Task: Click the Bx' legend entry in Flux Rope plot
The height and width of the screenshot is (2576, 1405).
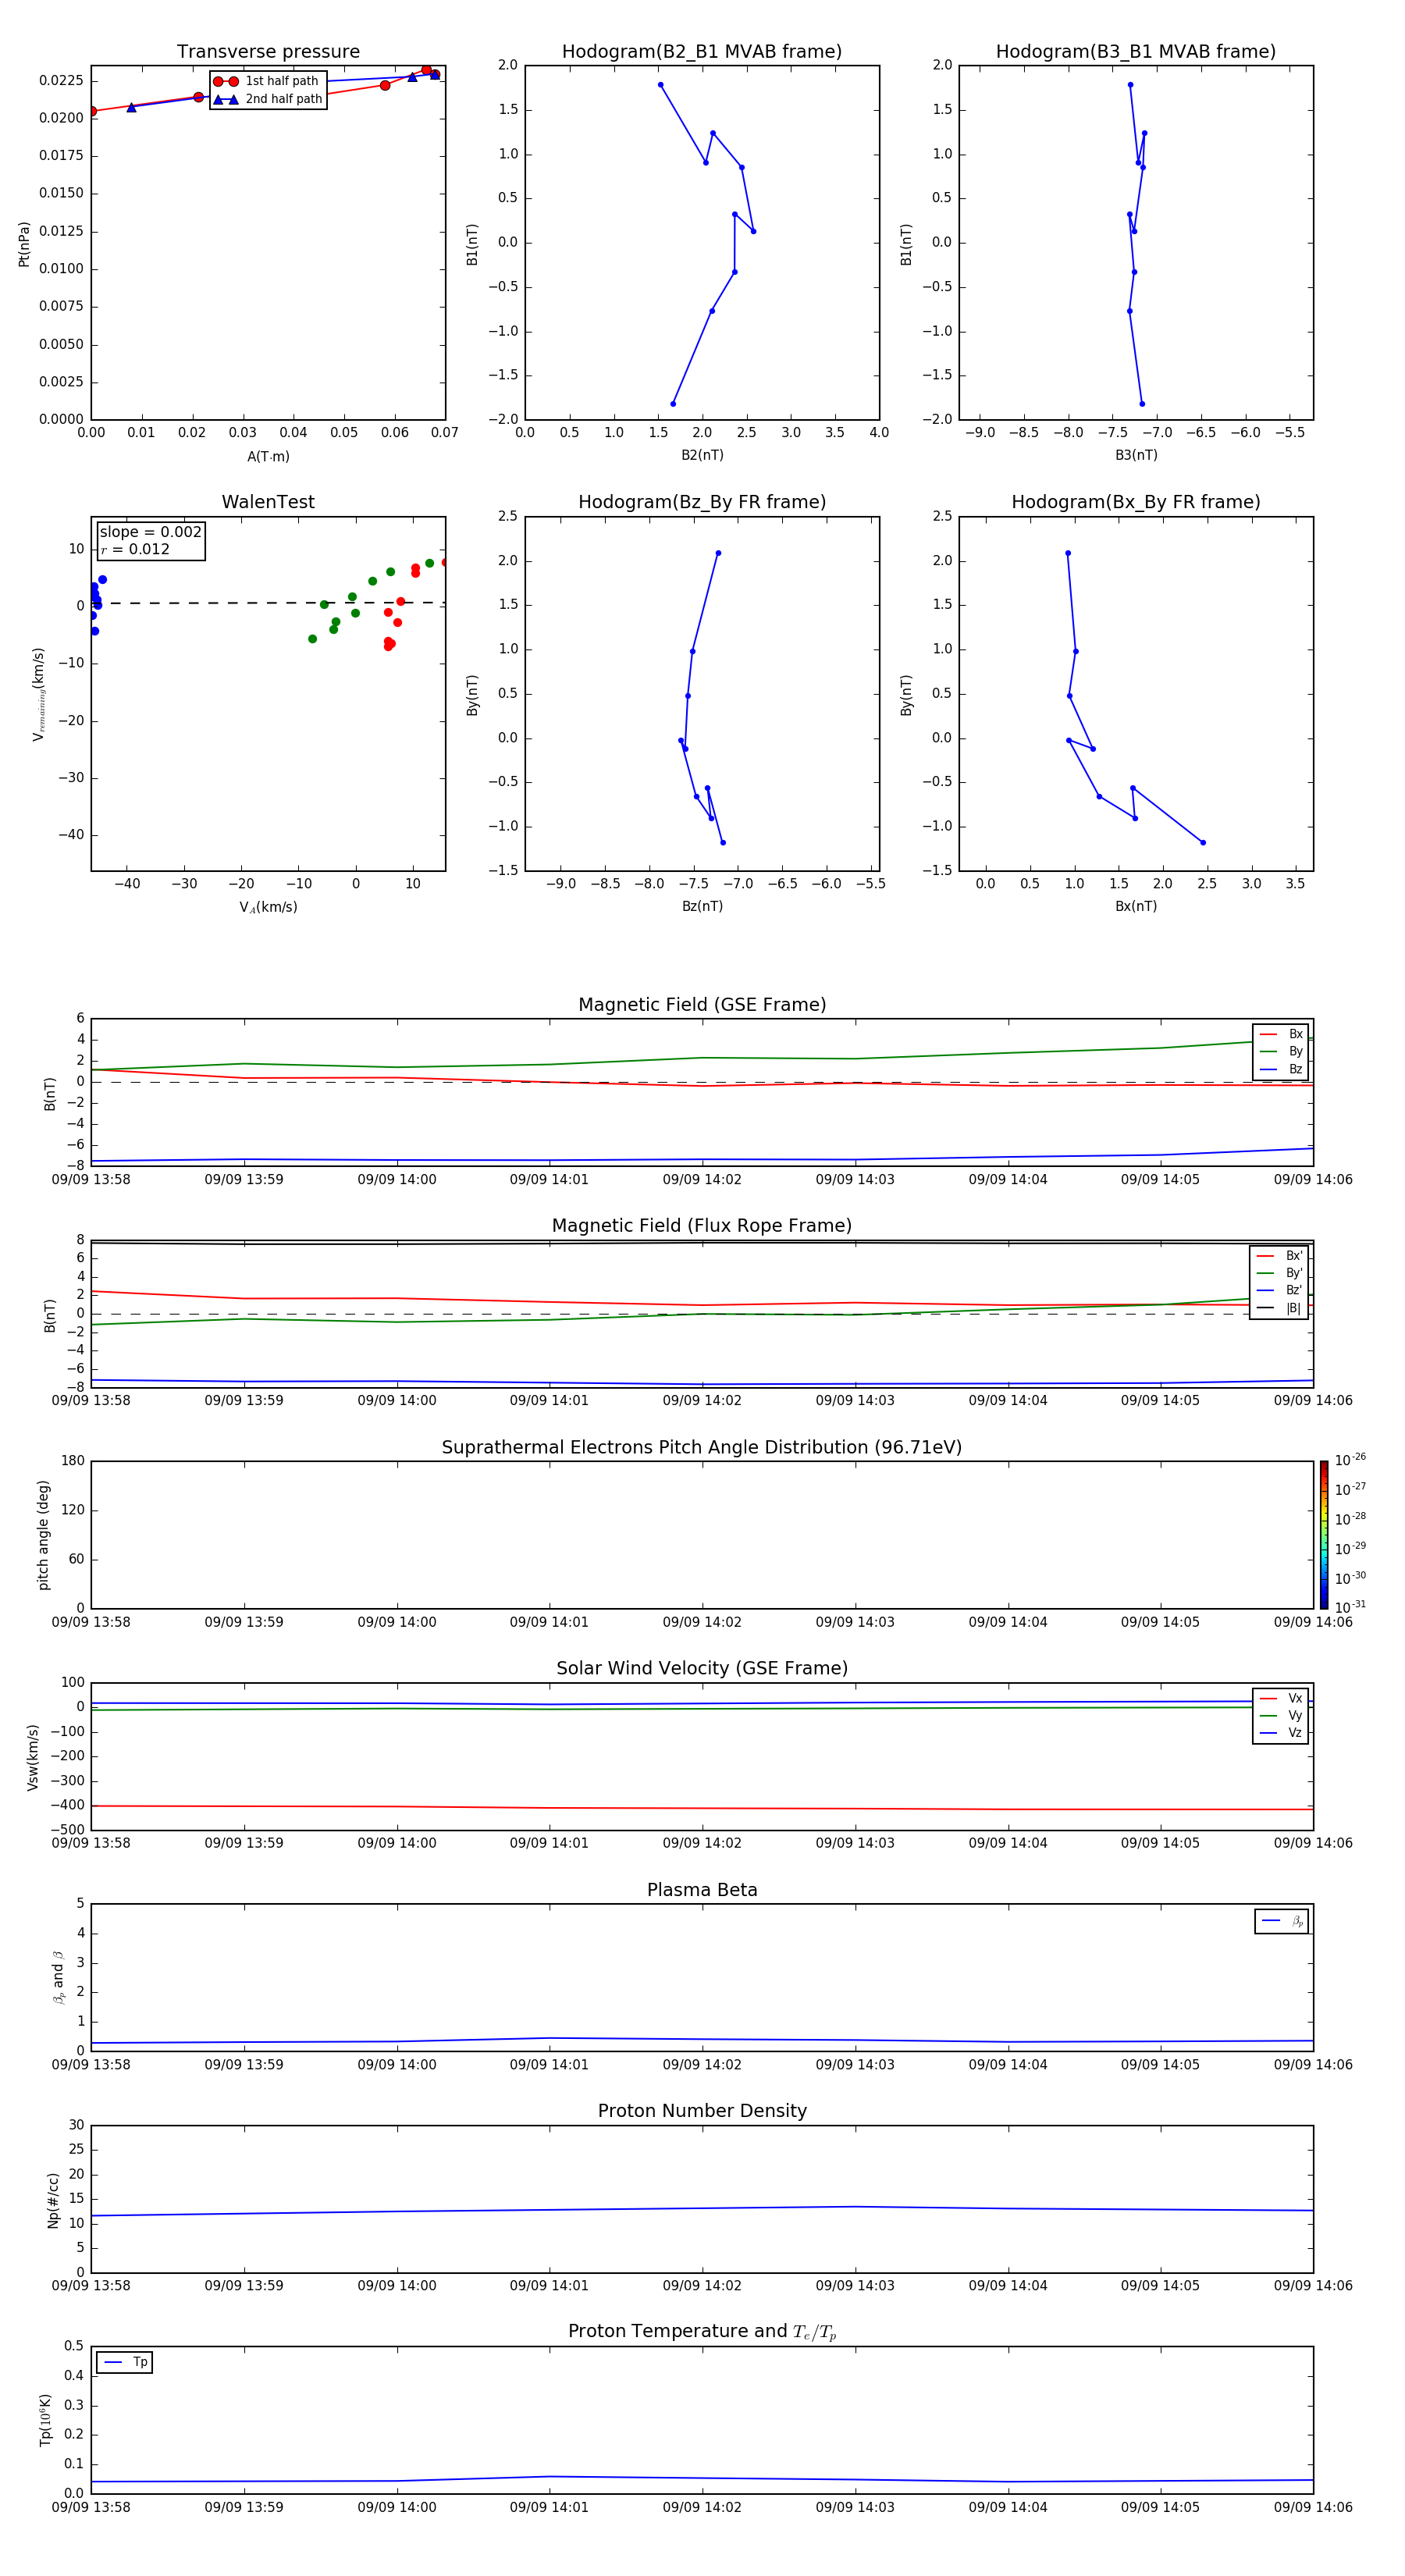Action: 1280,1256
